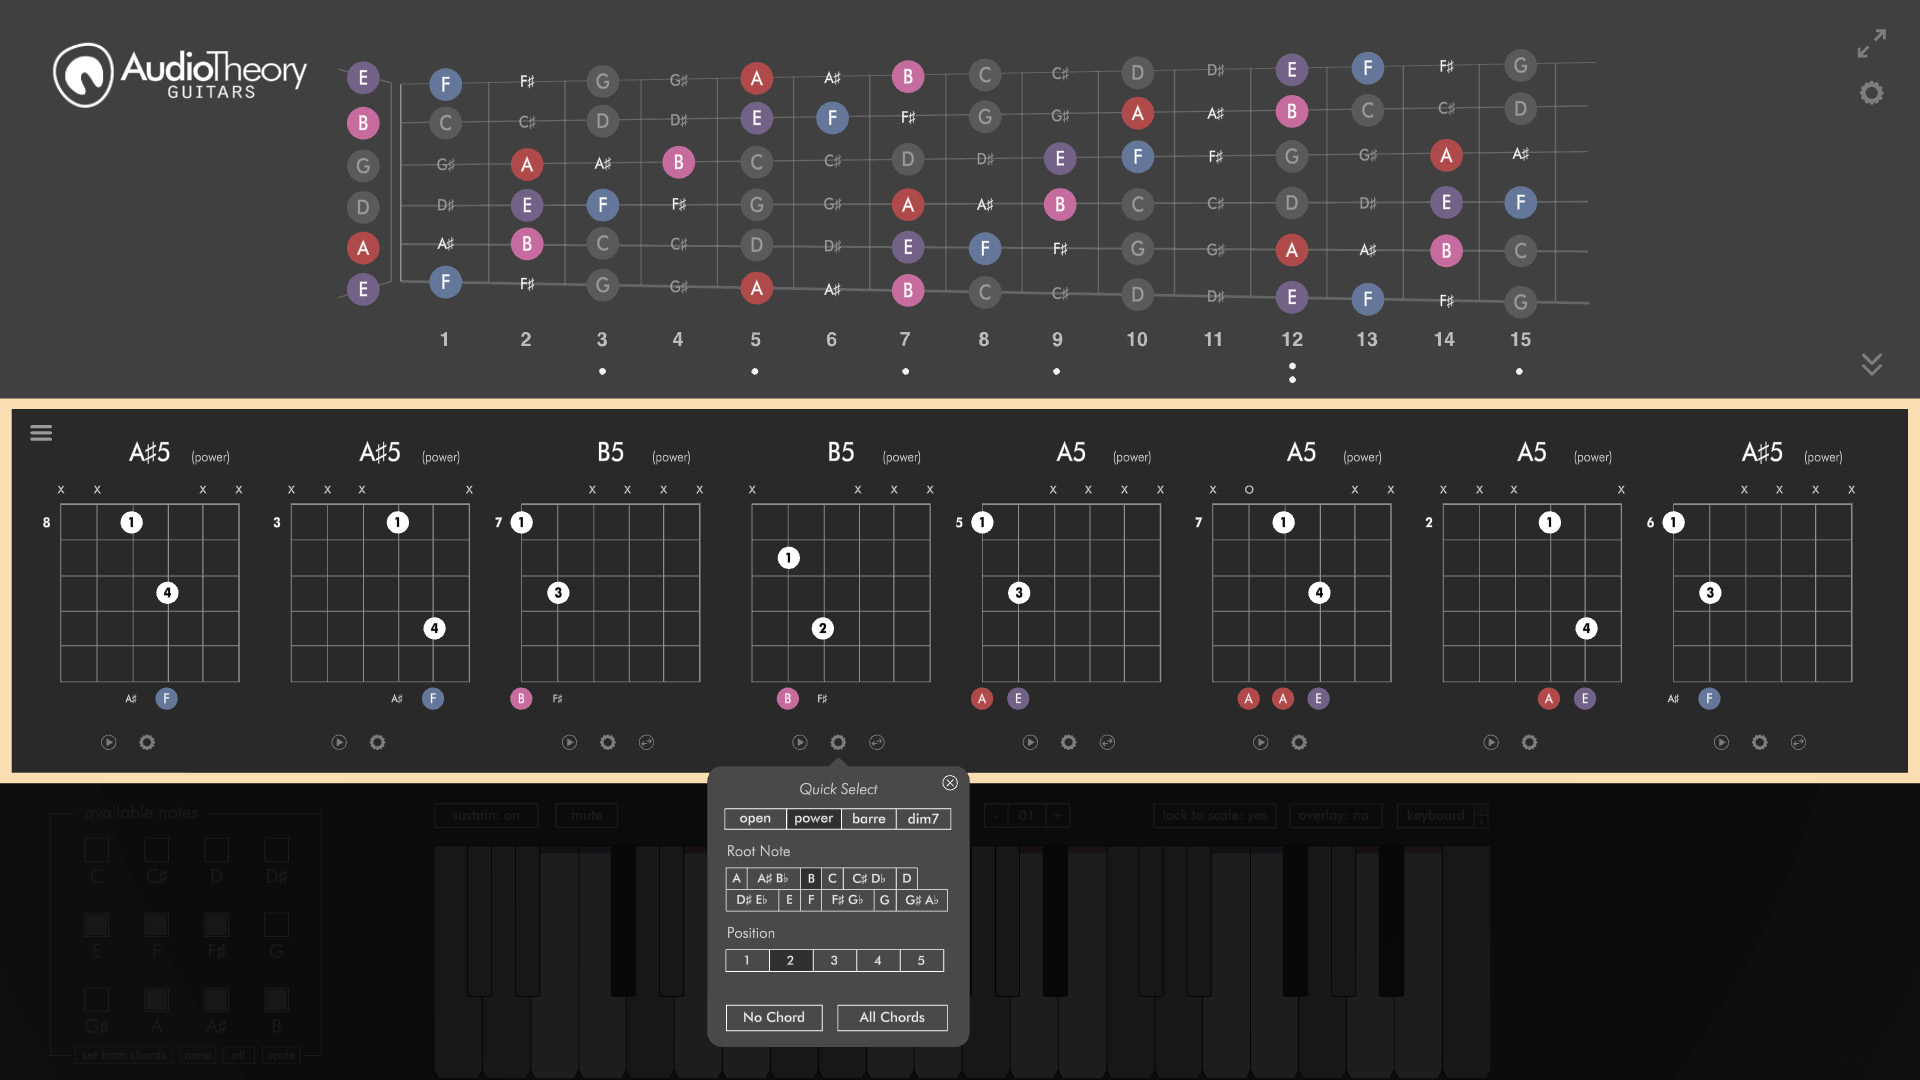Select the power chord type

click(813, 819)
